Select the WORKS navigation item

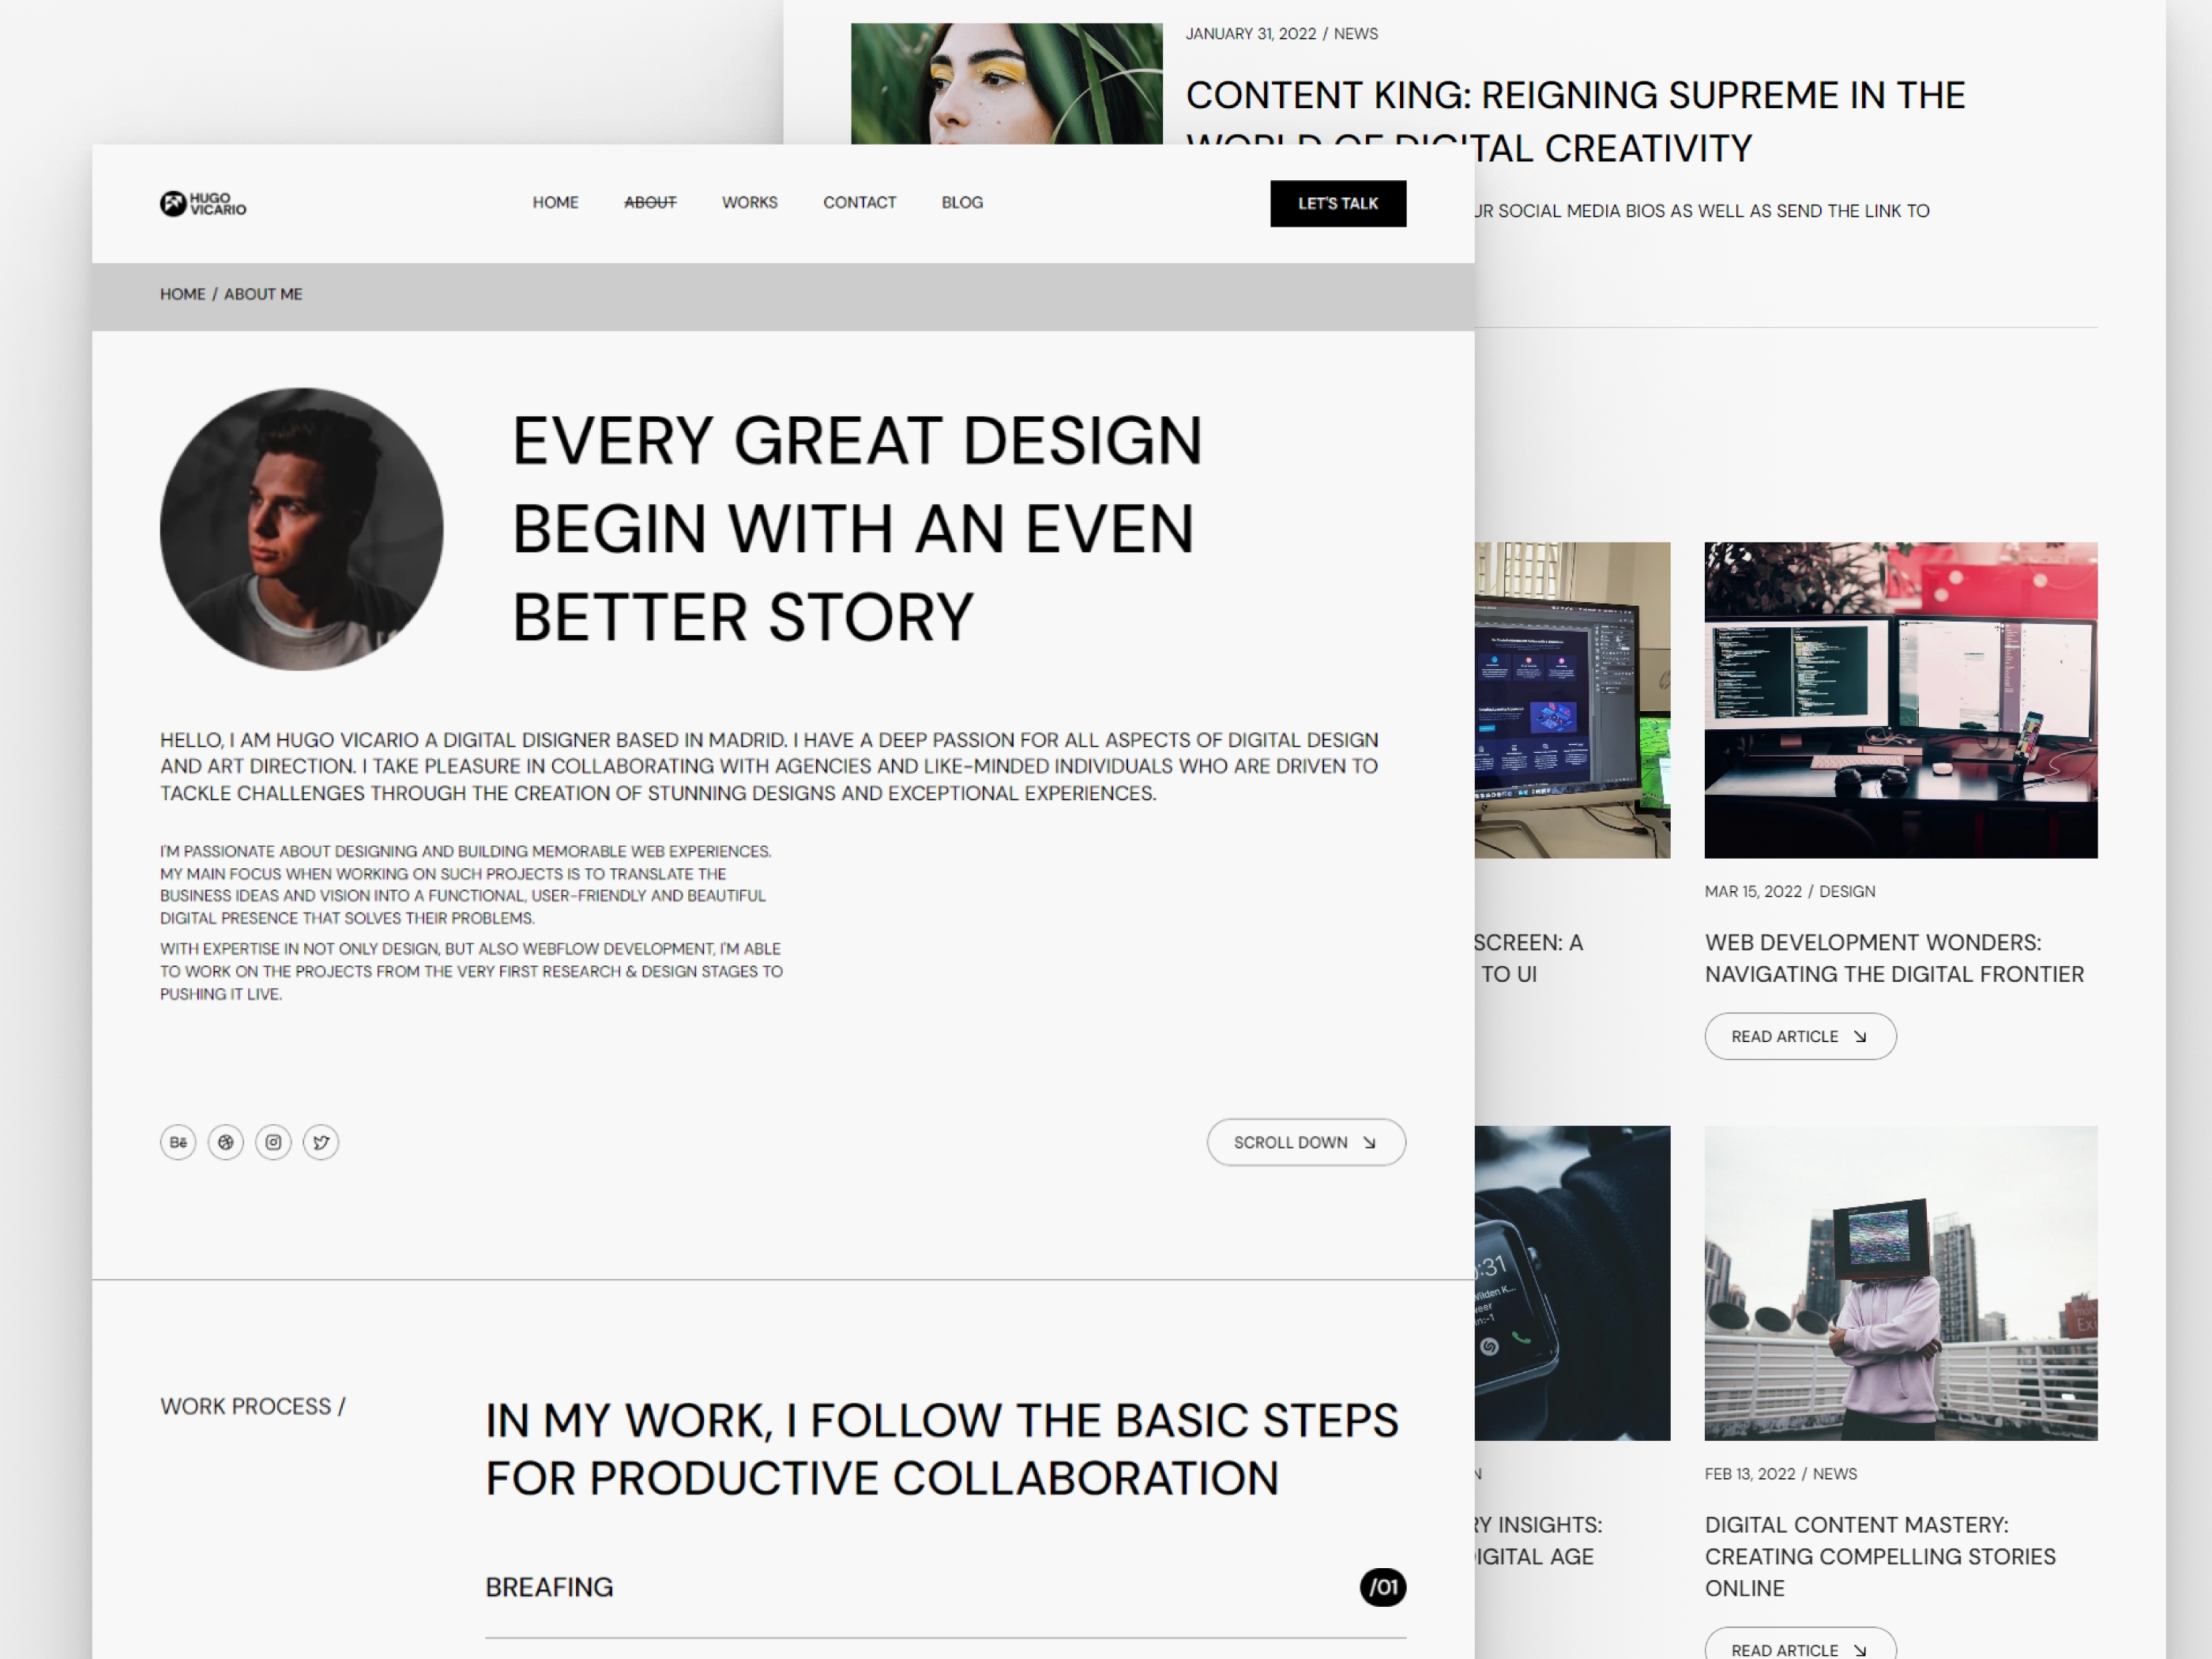pyautogui.click(x=749, y=203)
